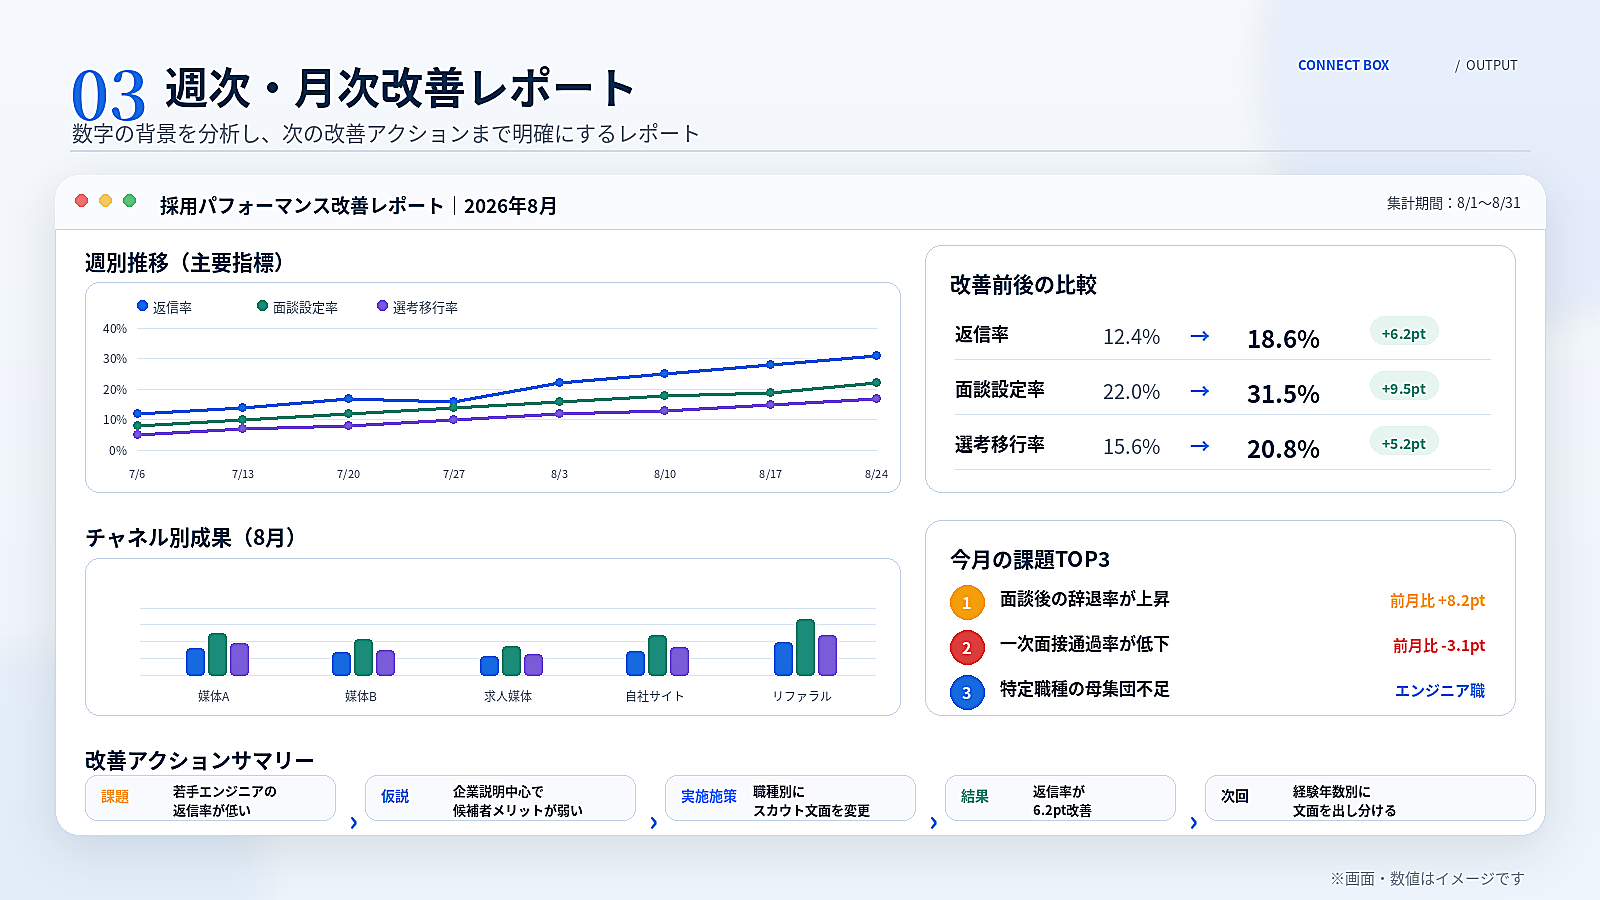Image resolution: width=1600 pixels, height=900 pixels.
Task: Click the green maximize window dot
Action: pos(130,201)
